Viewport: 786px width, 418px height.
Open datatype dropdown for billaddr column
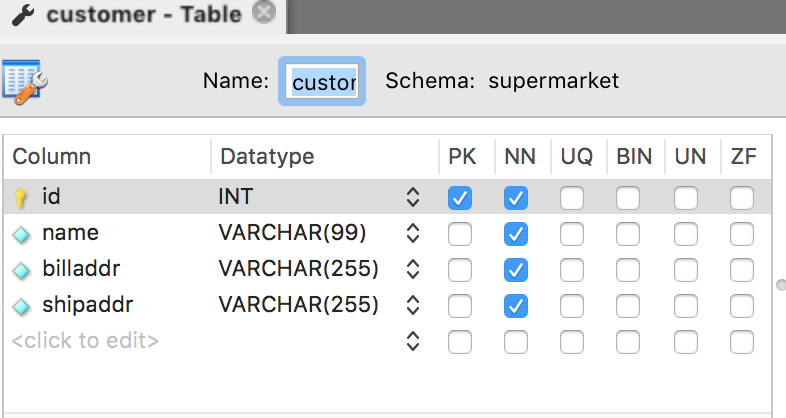click(x=412, y=270)
